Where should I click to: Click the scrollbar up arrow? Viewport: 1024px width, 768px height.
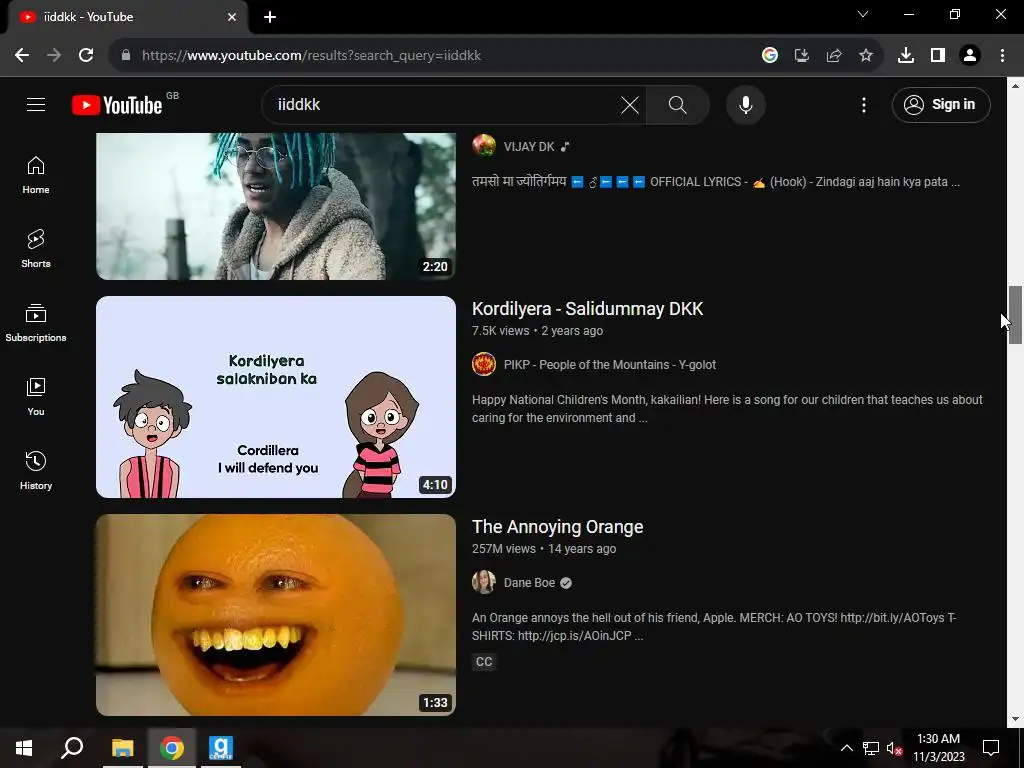1015,86
